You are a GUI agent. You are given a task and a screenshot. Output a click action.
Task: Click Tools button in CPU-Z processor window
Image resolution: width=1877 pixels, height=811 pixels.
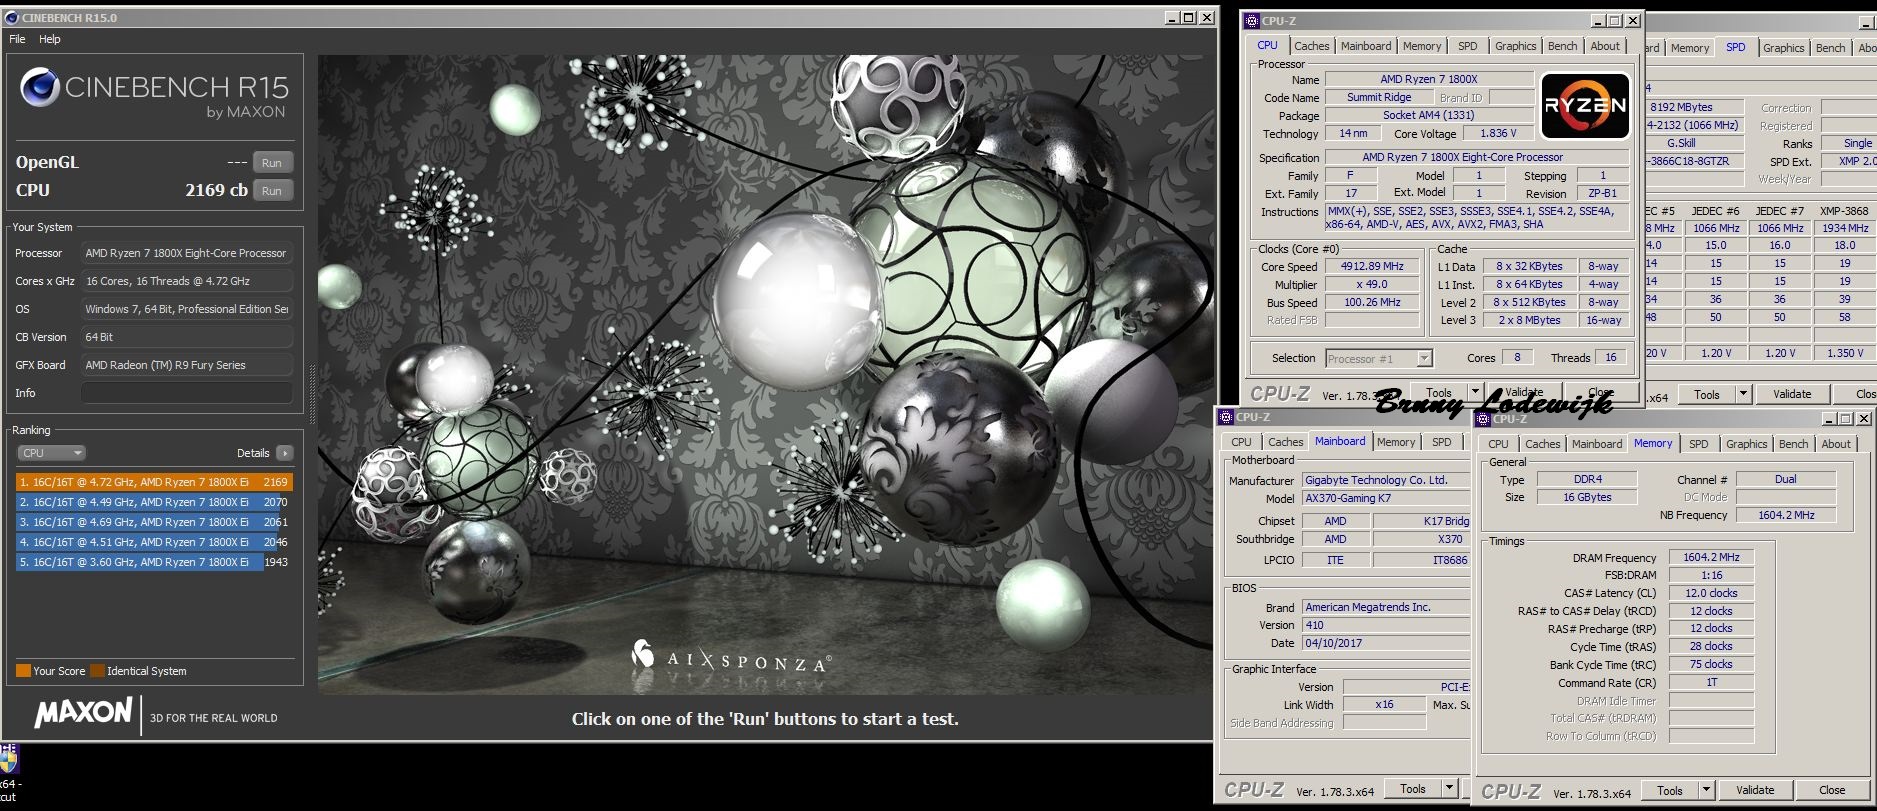pyautogui.click(x=1439, y=392)
